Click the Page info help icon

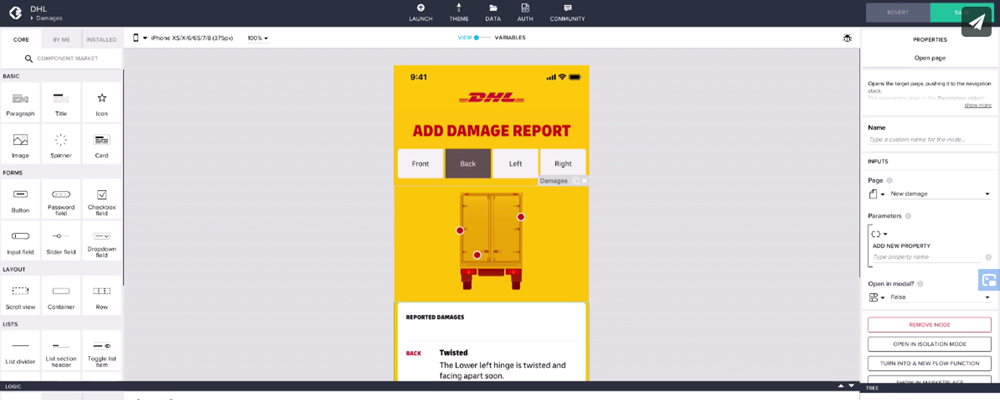890,181
